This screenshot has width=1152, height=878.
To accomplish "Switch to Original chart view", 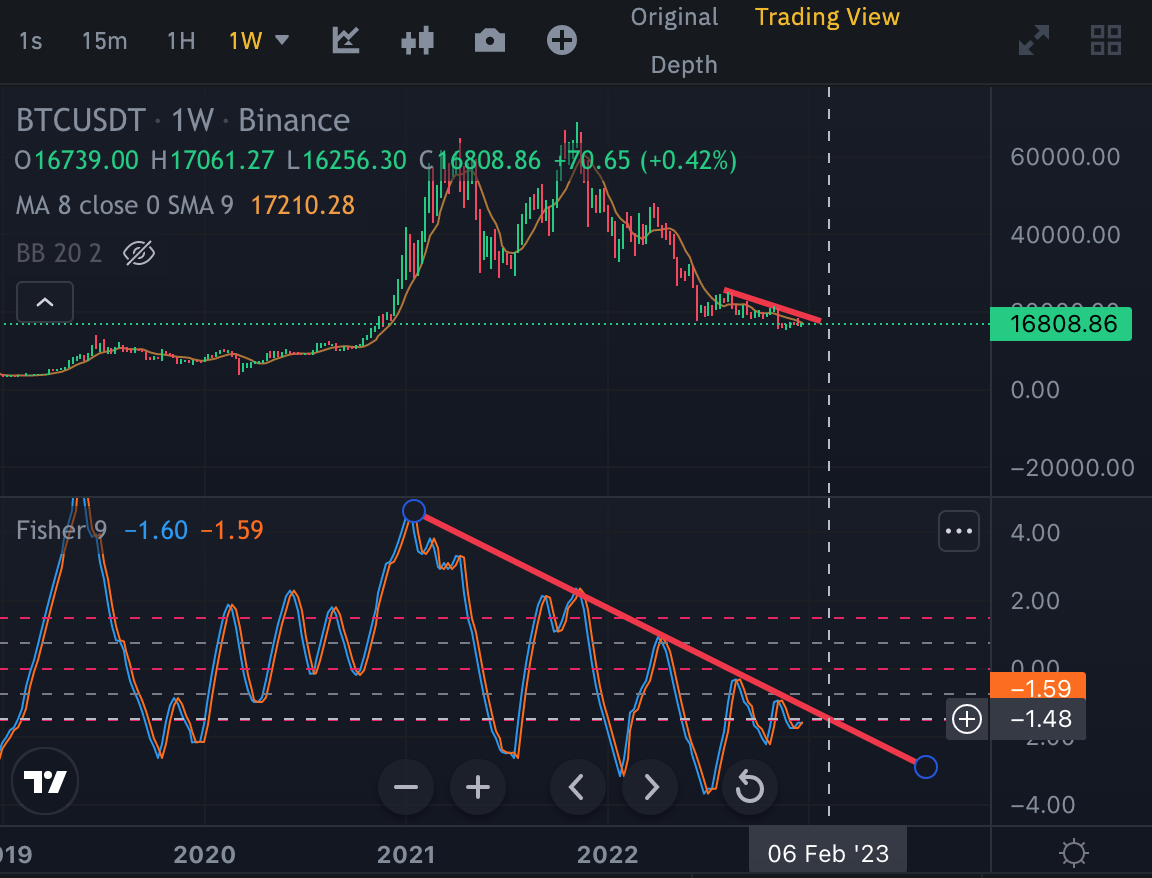I will tap(674, 17).
